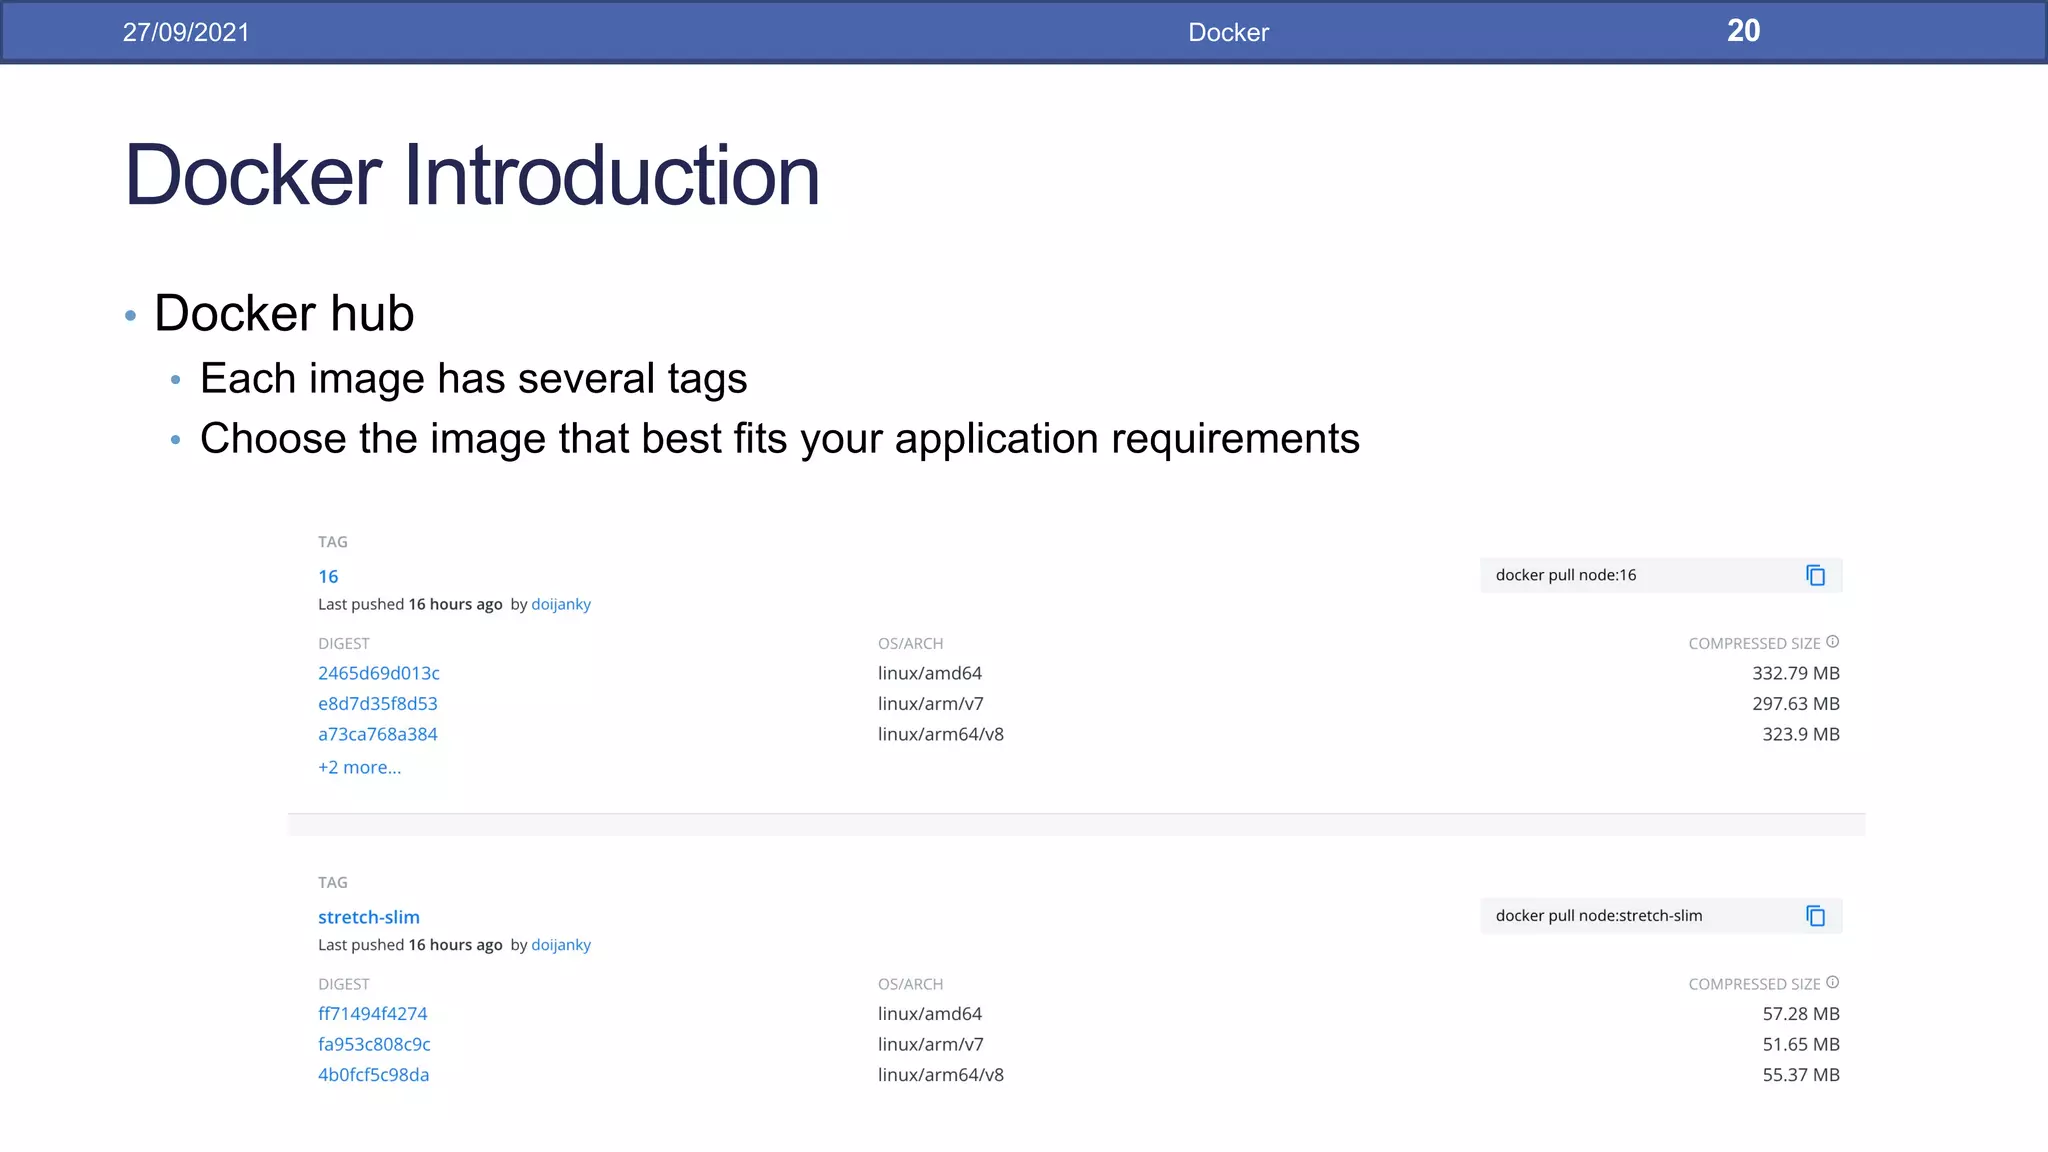Viewport: 2048px width, 1152px height.
Task: Expand the +2 more digests link
Action: 359,767
